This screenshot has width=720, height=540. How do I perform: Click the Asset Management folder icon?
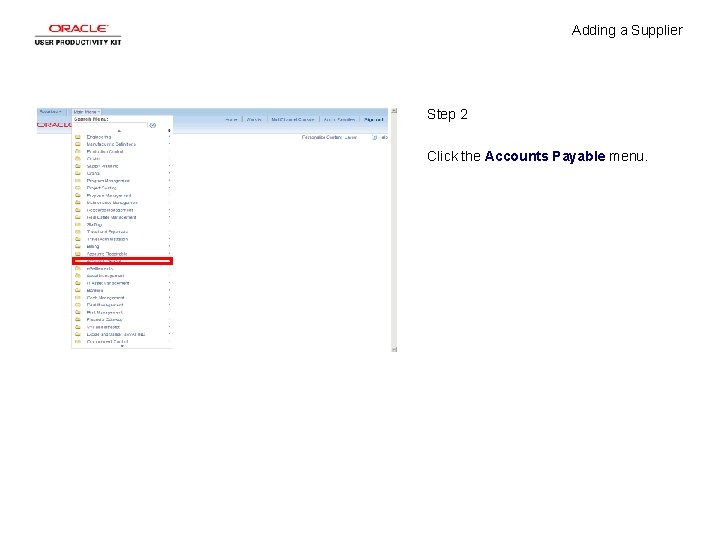(x=78, y=276)
